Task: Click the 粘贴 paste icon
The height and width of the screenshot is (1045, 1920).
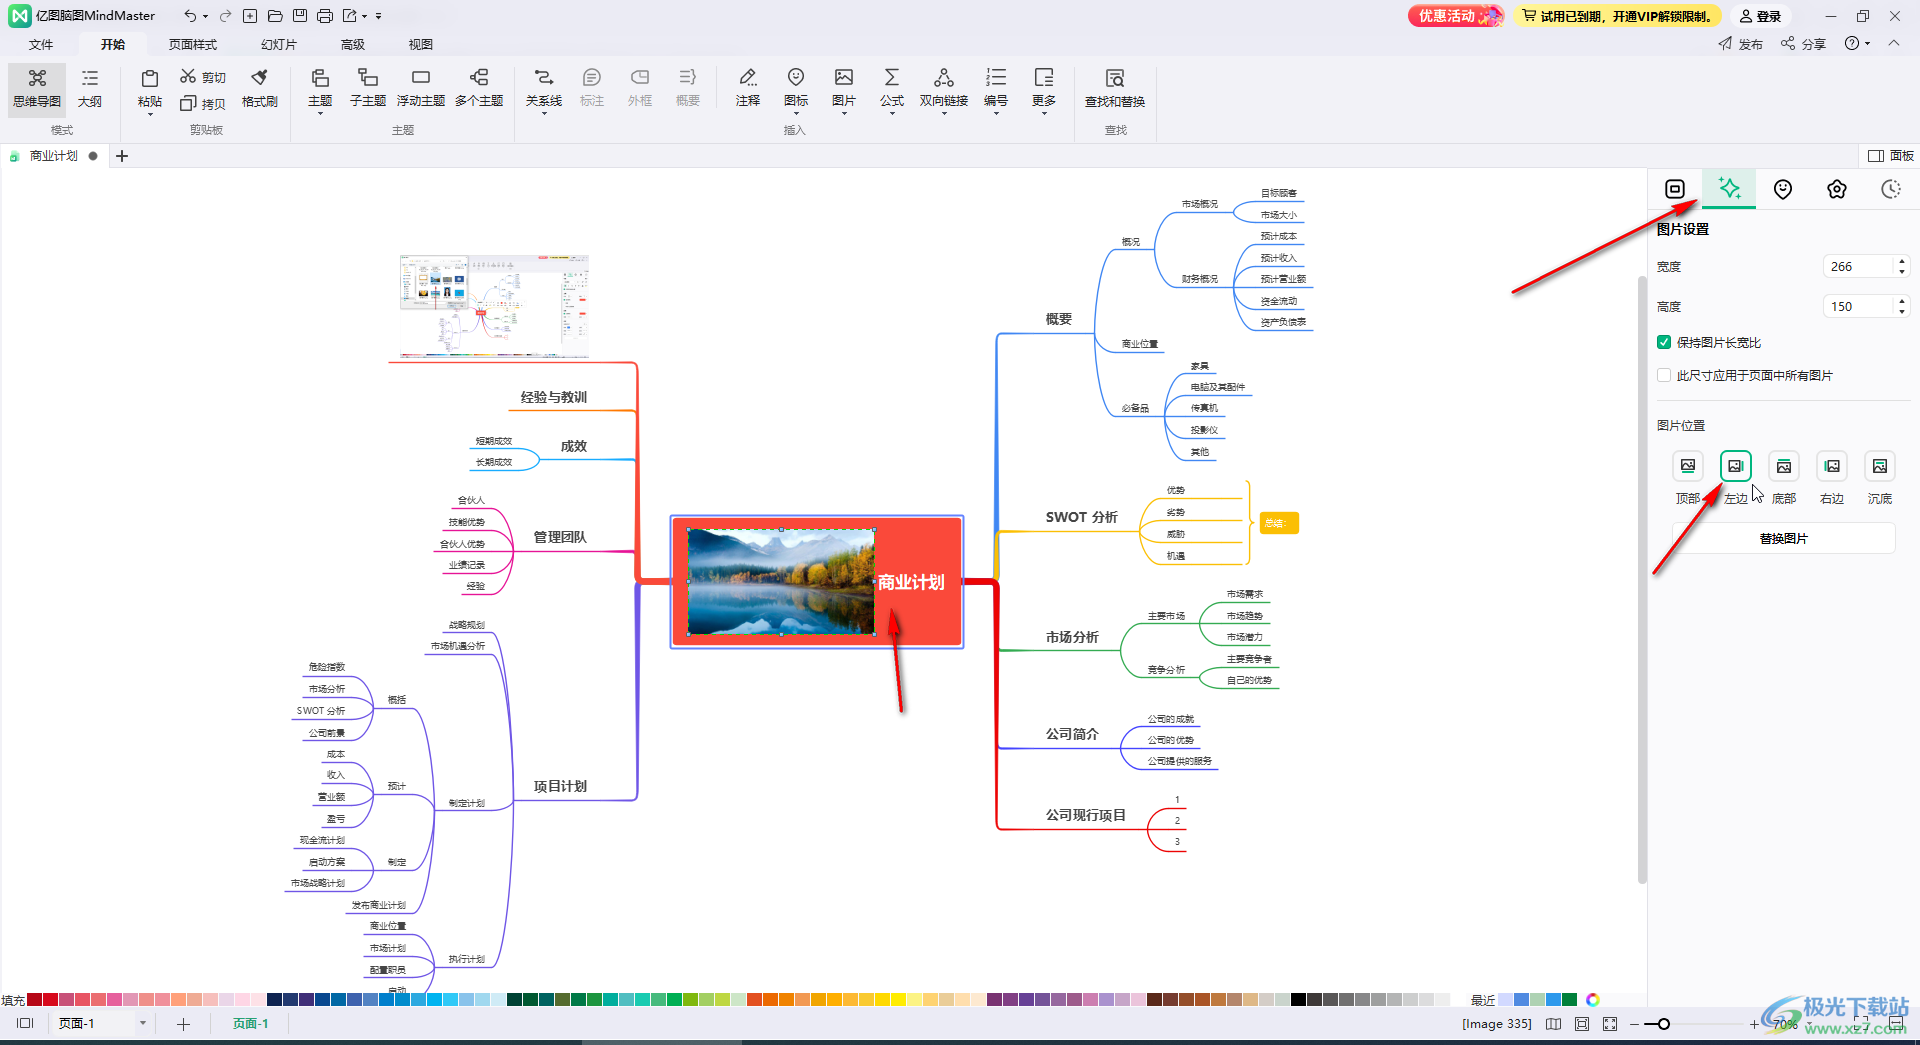Action: [x=150, y=79]
